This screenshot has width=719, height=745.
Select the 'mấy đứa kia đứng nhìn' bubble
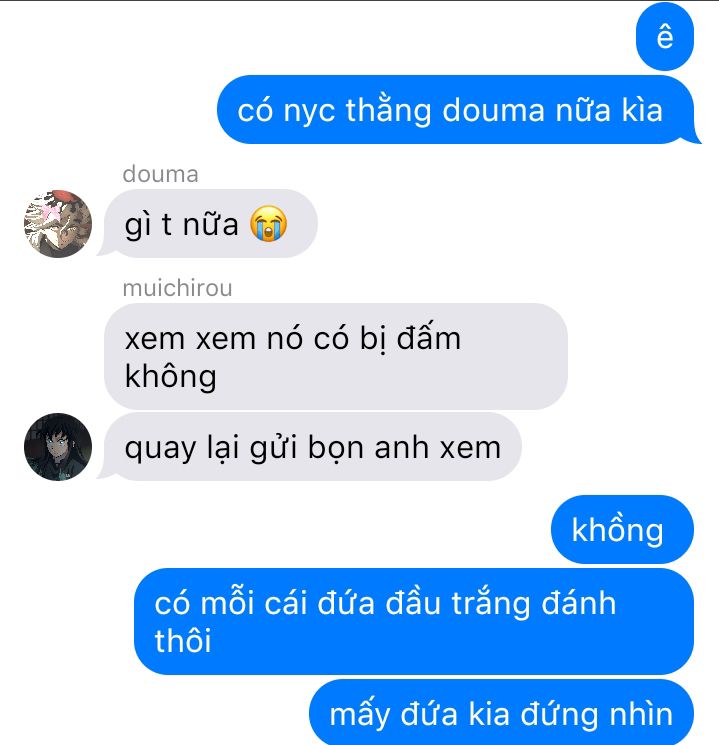(x=502, y=713)
